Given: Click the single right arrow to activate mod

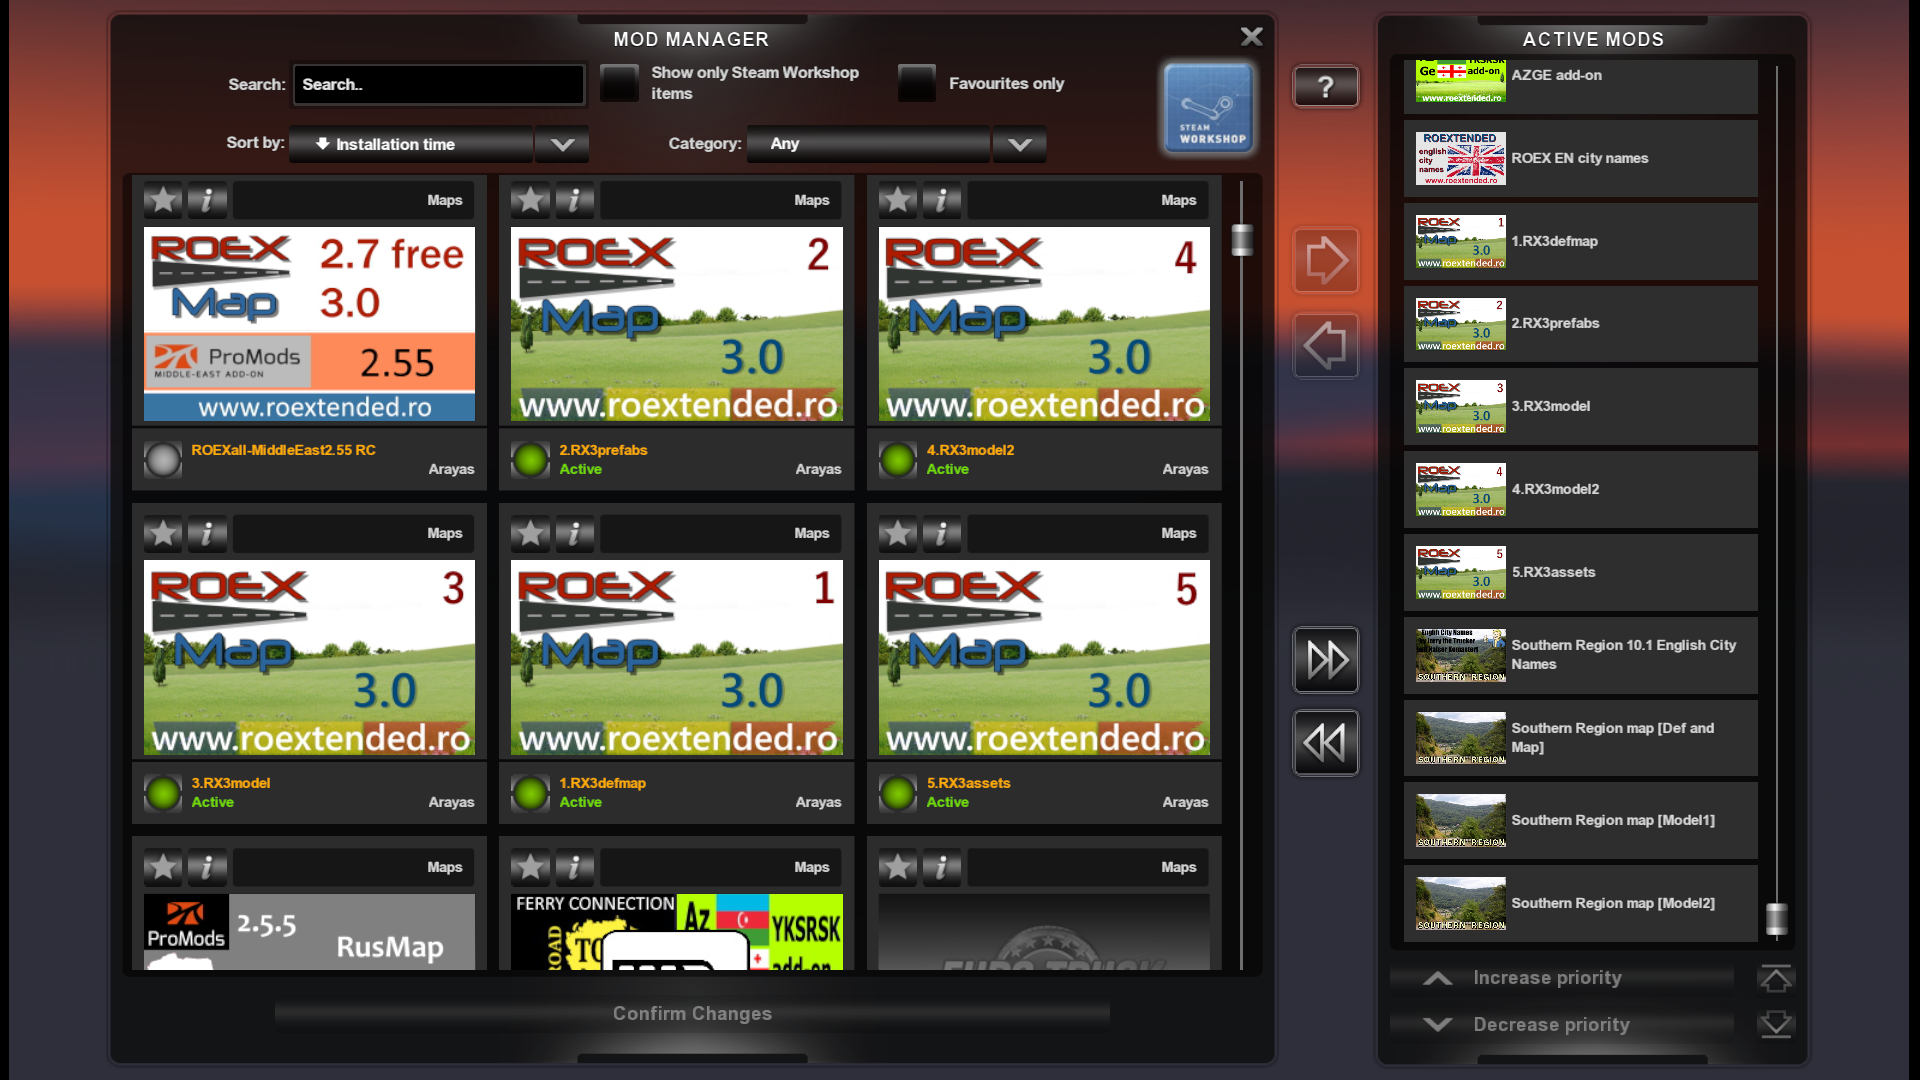Looking at the screenshot, I should [x=1325, y=261].
